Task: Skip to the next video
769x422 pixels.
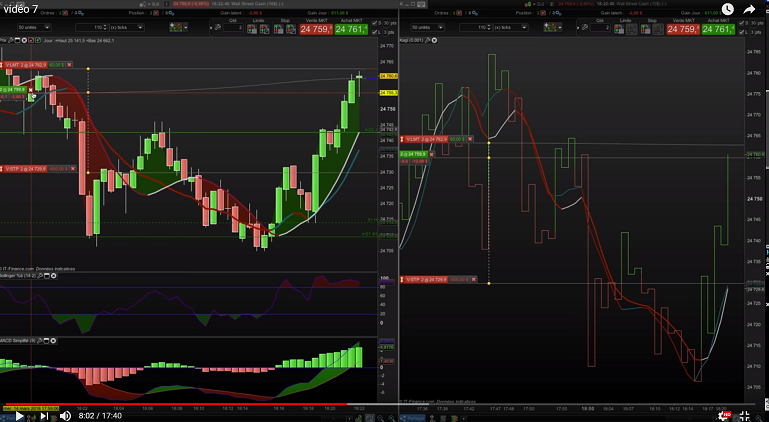Action: [44, 416]
